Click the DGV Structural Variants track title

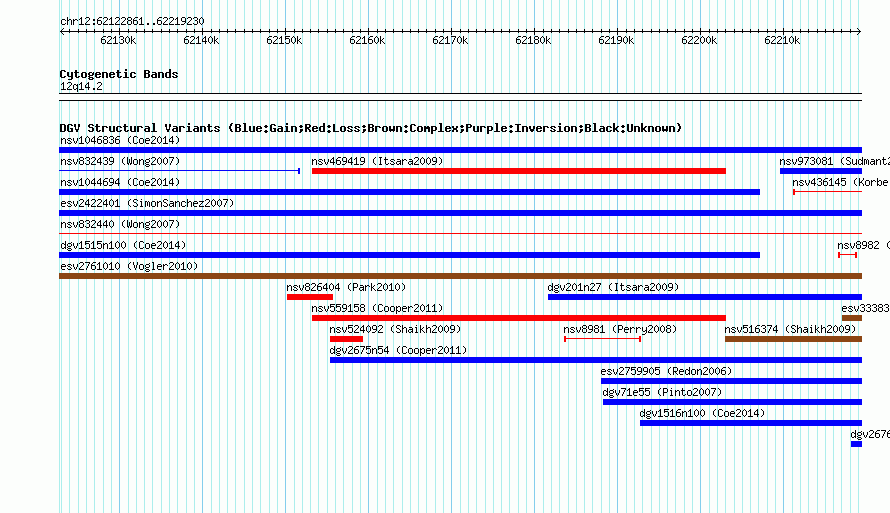(371, 128)
